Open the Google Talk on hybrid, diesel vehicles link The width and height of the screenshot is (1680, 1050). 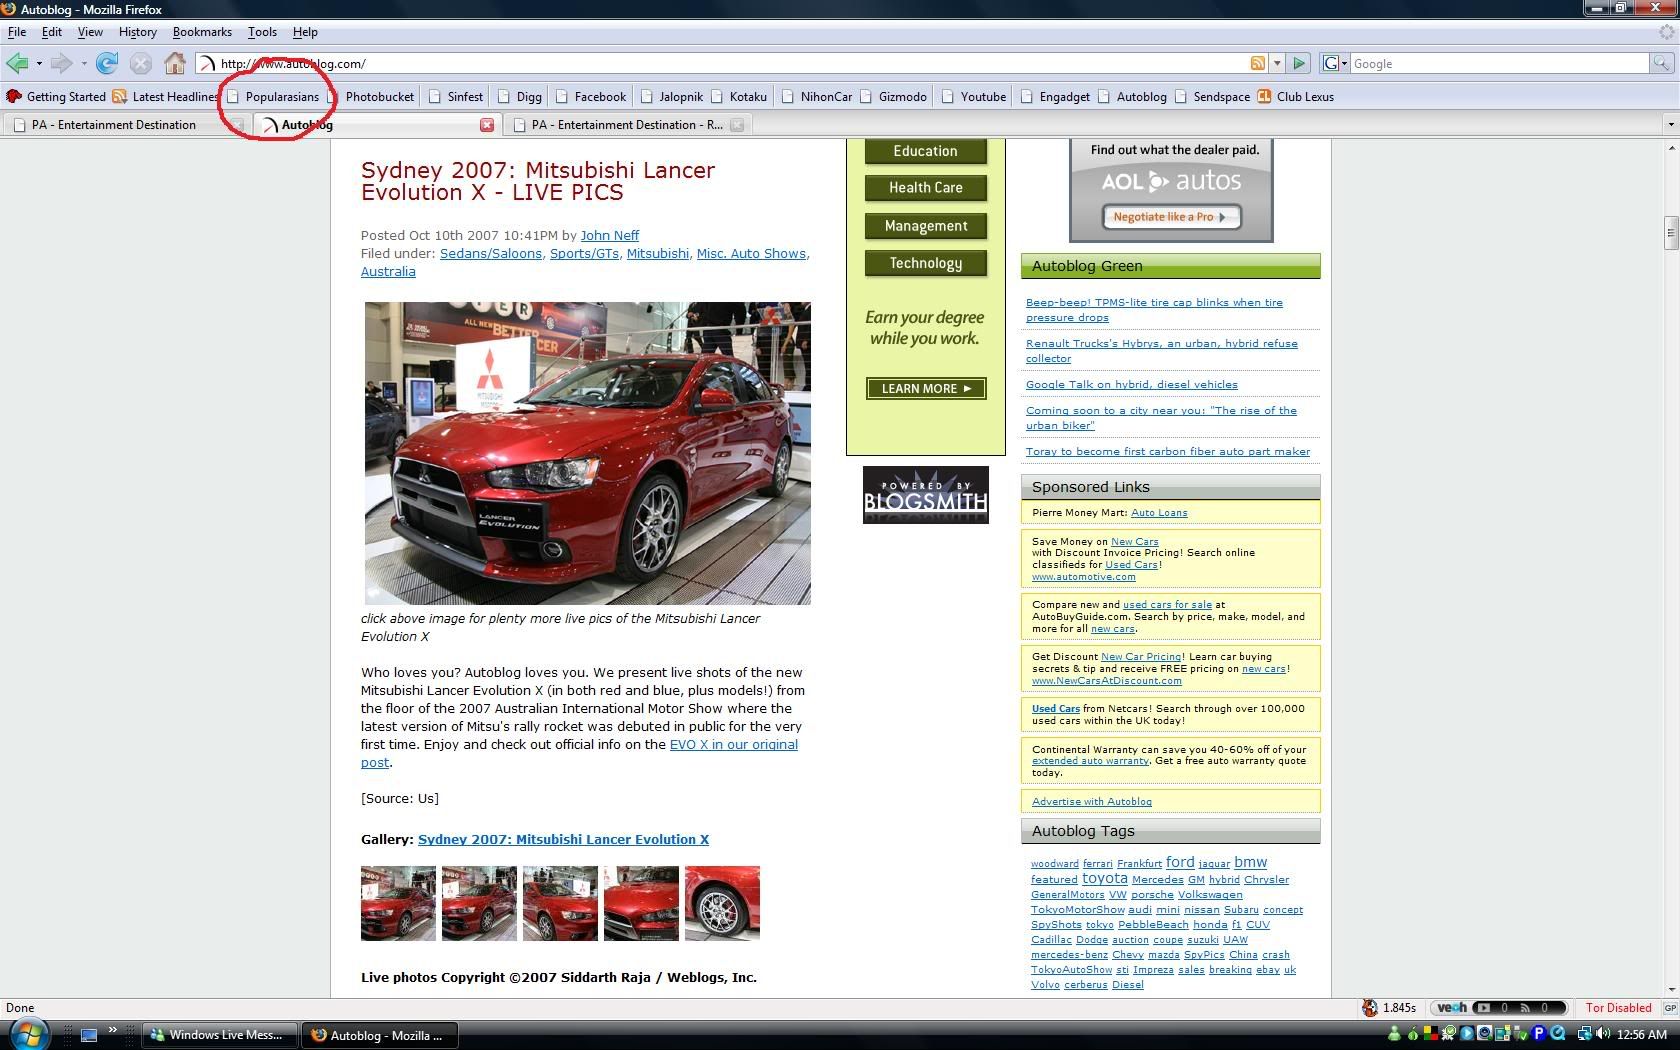click(1131, 384)
